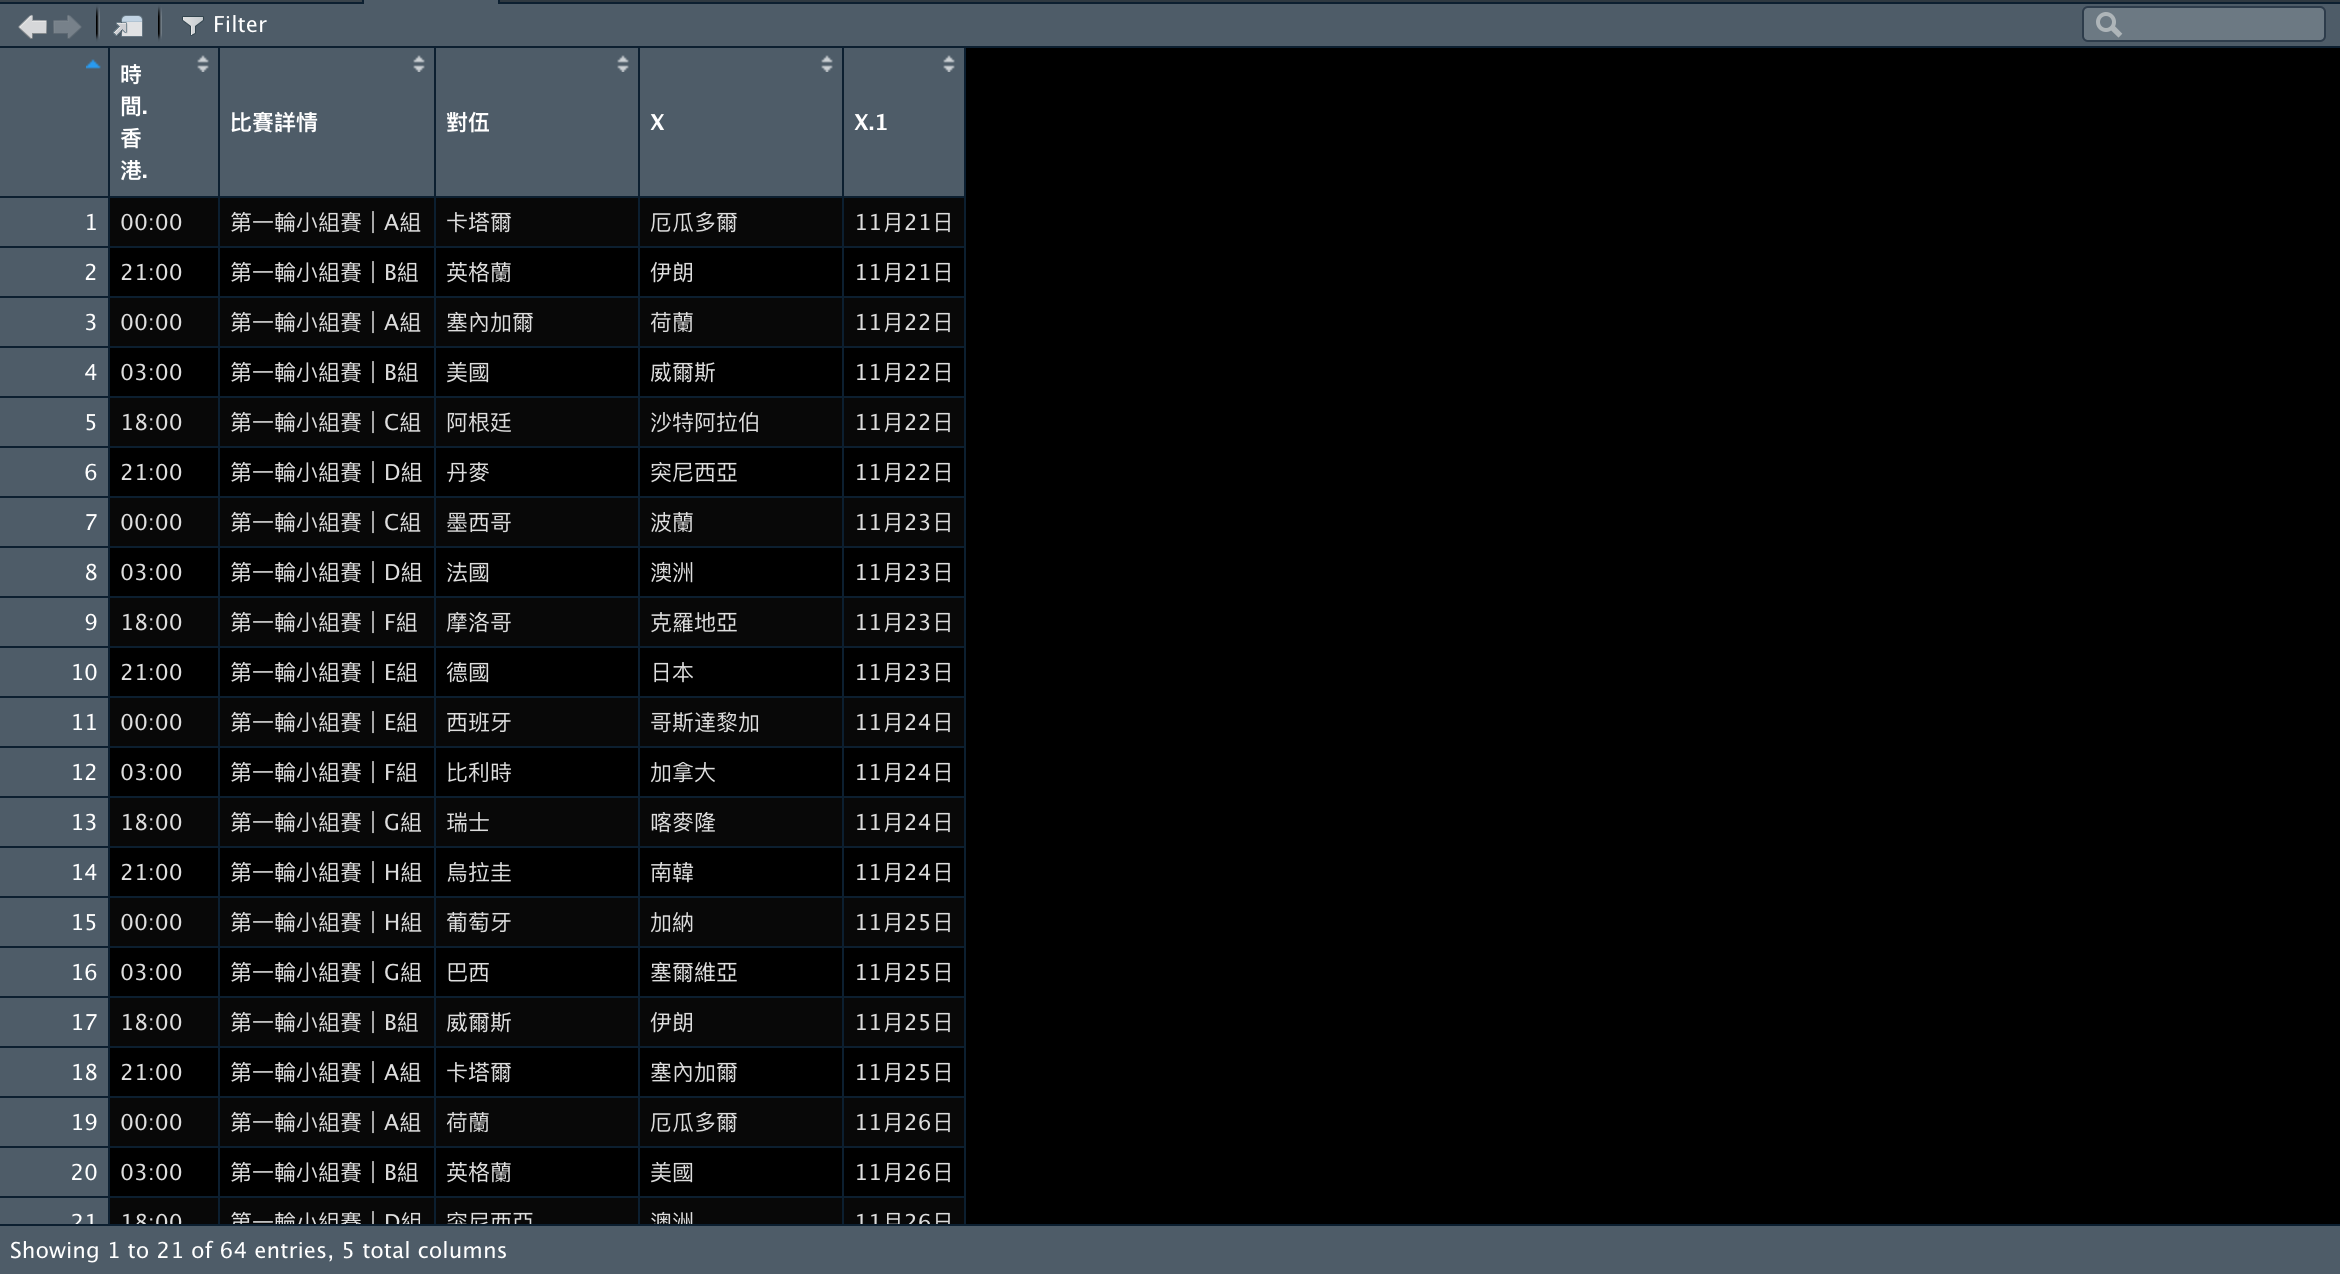2340x1274 pixels.
Task: Show data in new window icon
Action: [x=128, y=25]
